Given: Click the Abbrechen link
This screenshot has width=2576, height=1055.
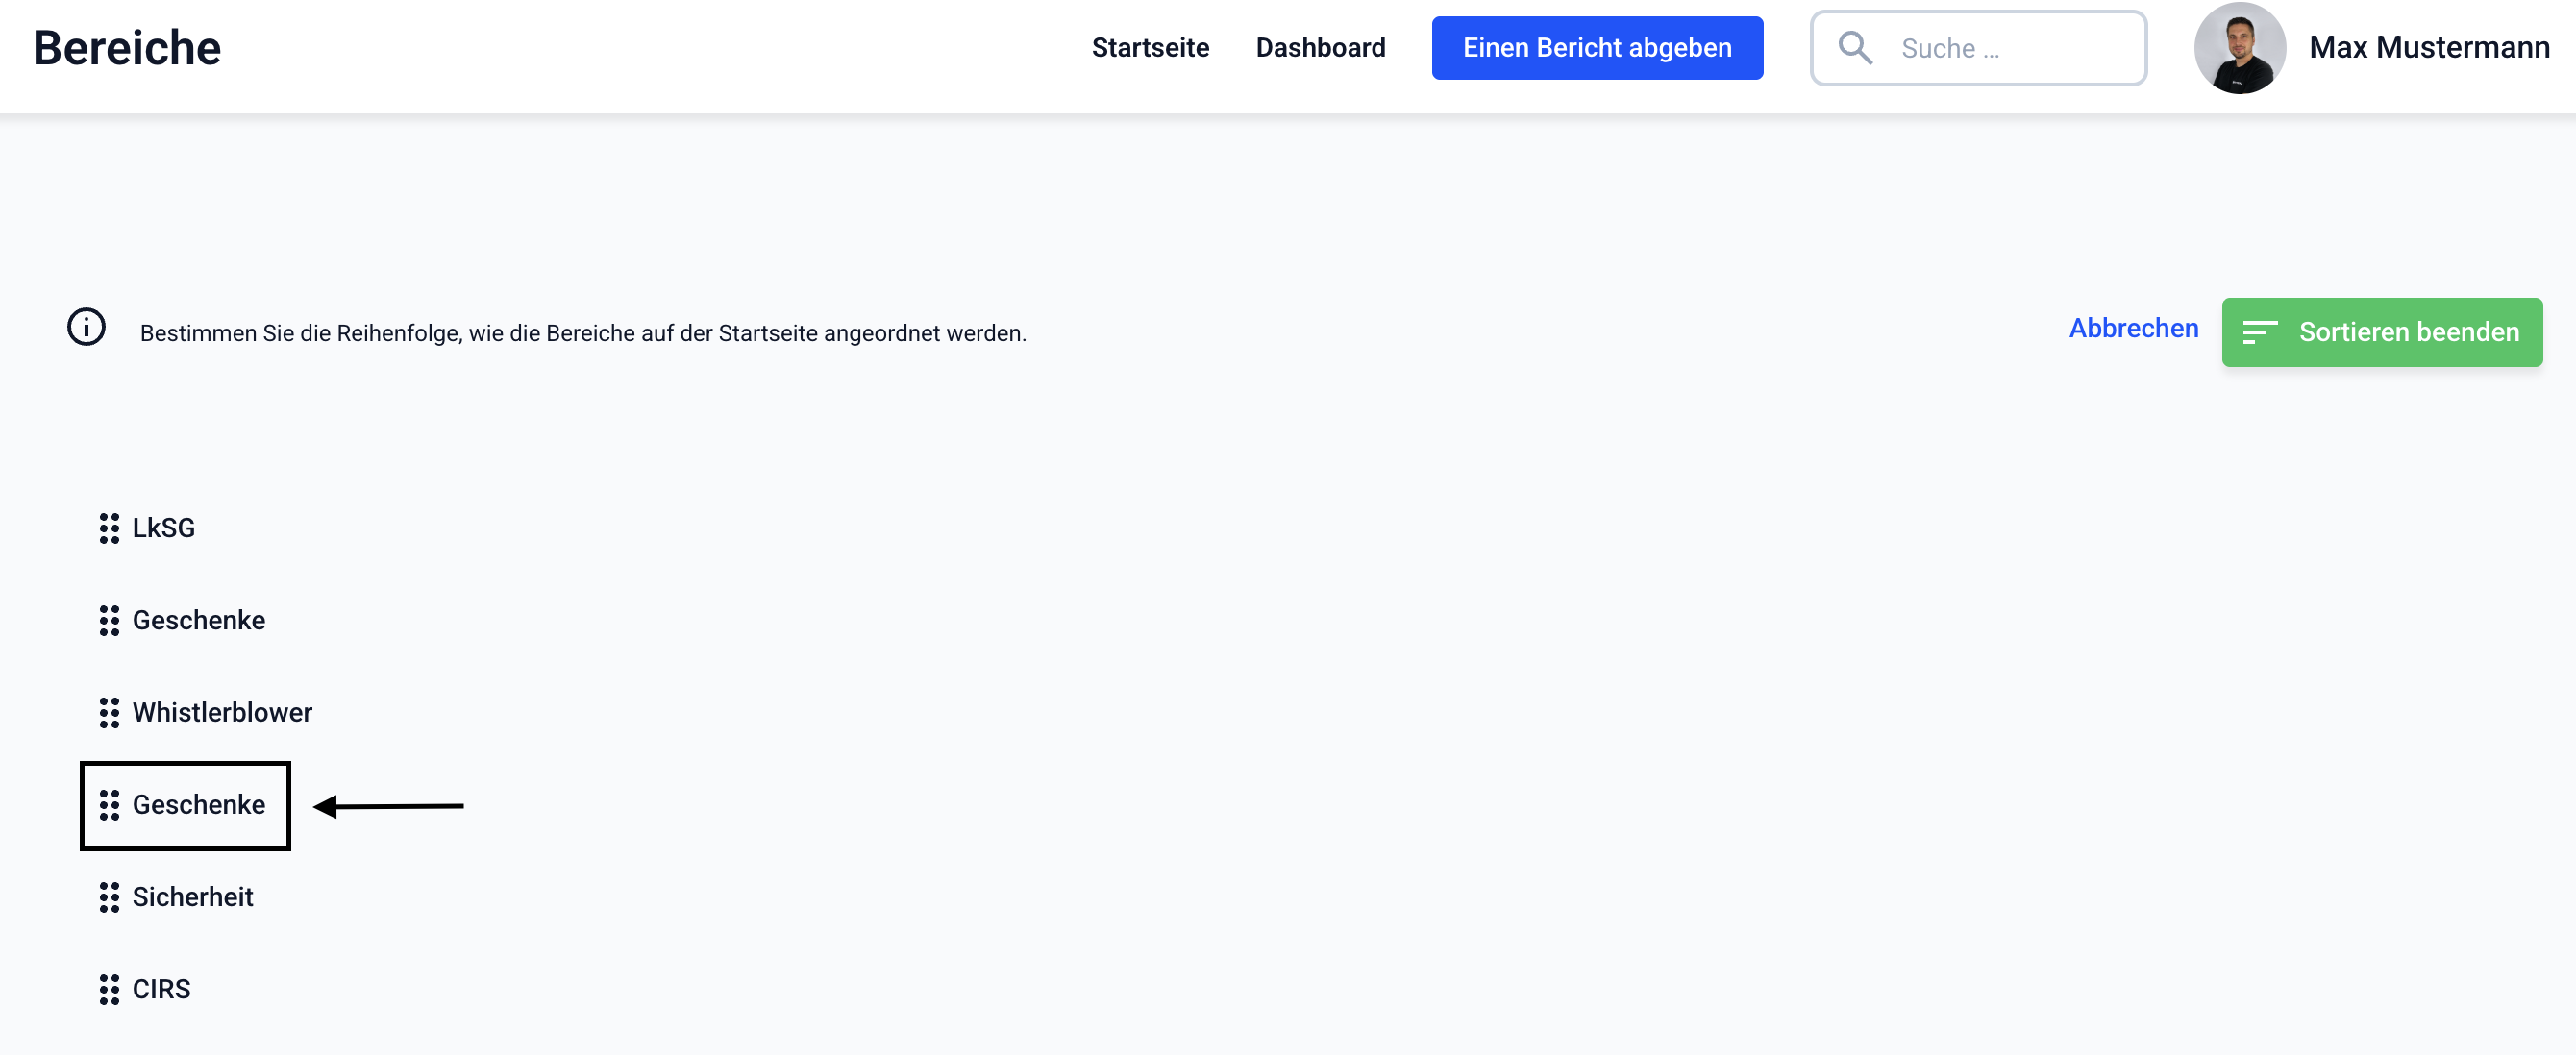Looking at the screenshot, I should coord(2133,328).
